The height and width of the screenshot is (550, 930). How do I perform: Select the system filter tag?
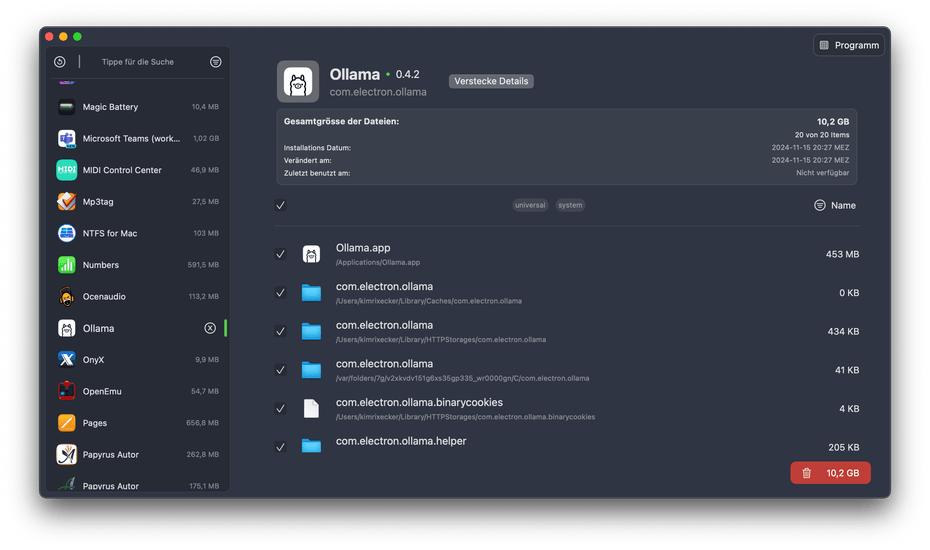tap(570, 205)
